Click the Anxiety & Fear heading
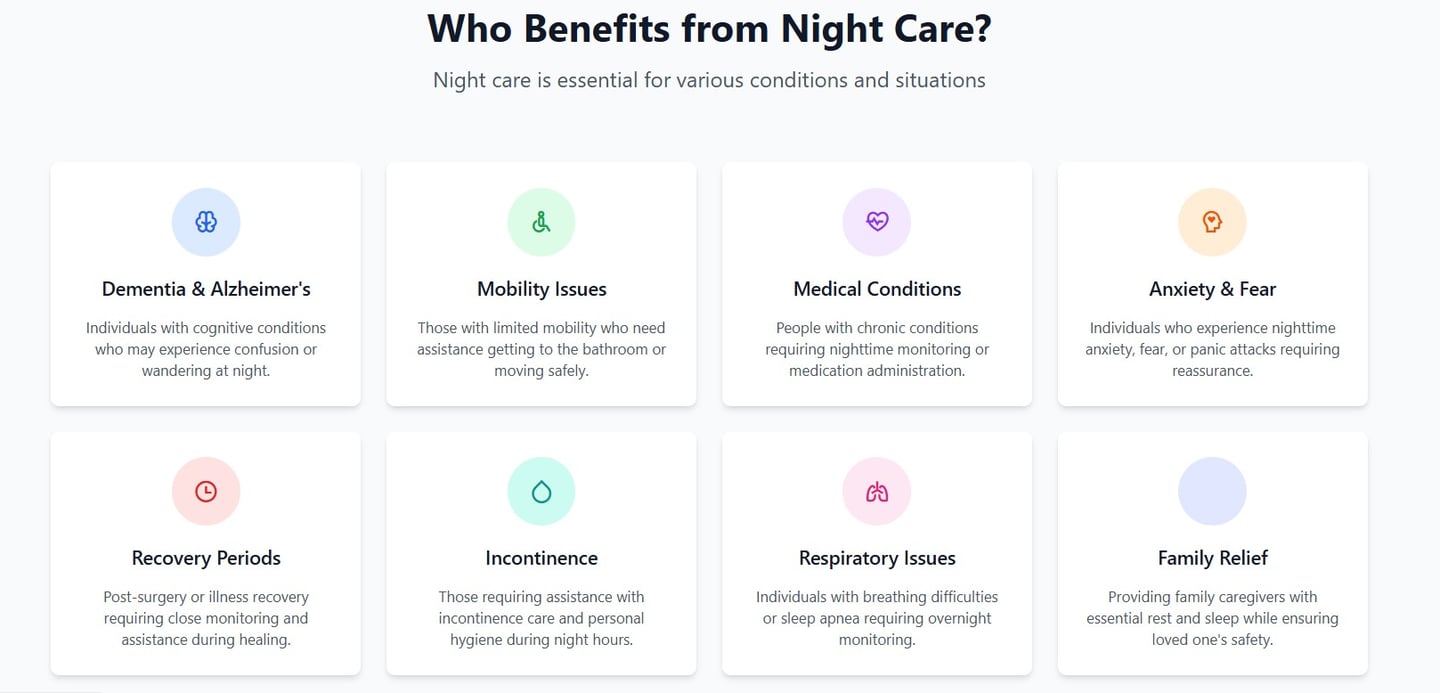 tap(1212, 289)
